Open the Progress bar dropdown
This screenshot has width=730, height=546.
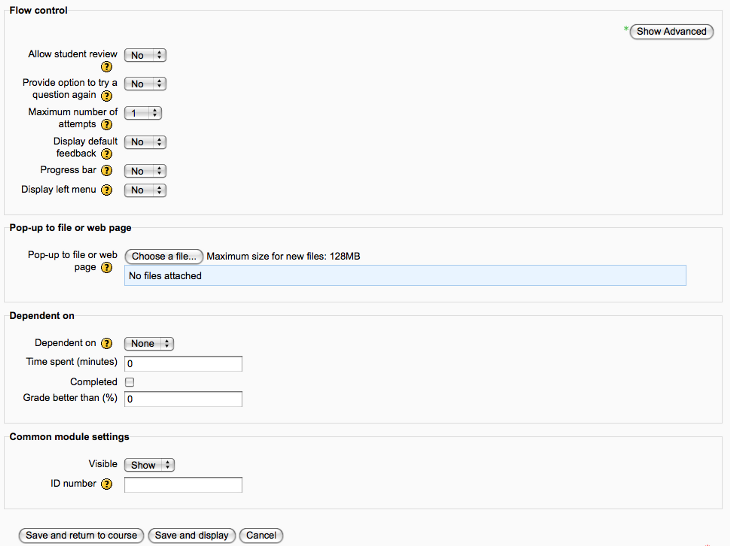pyautogui.click(x=145, y=171)
